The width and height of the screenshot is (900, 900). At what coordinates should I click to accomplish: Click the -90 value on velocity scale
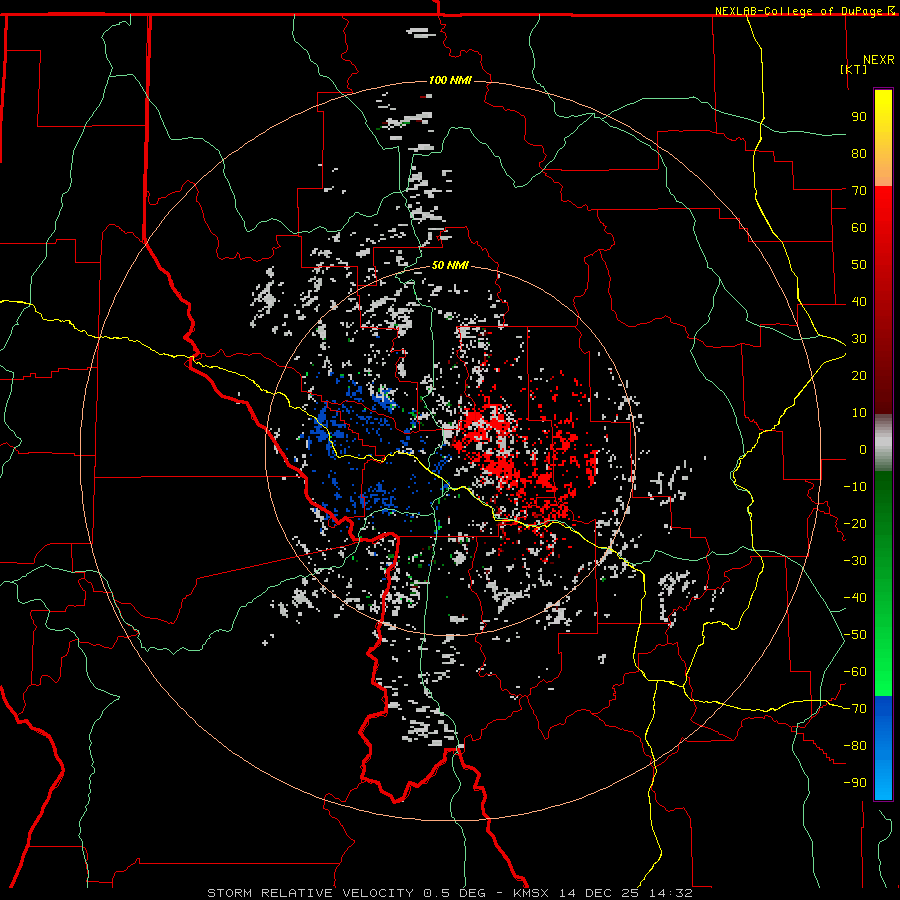(855, 783)
